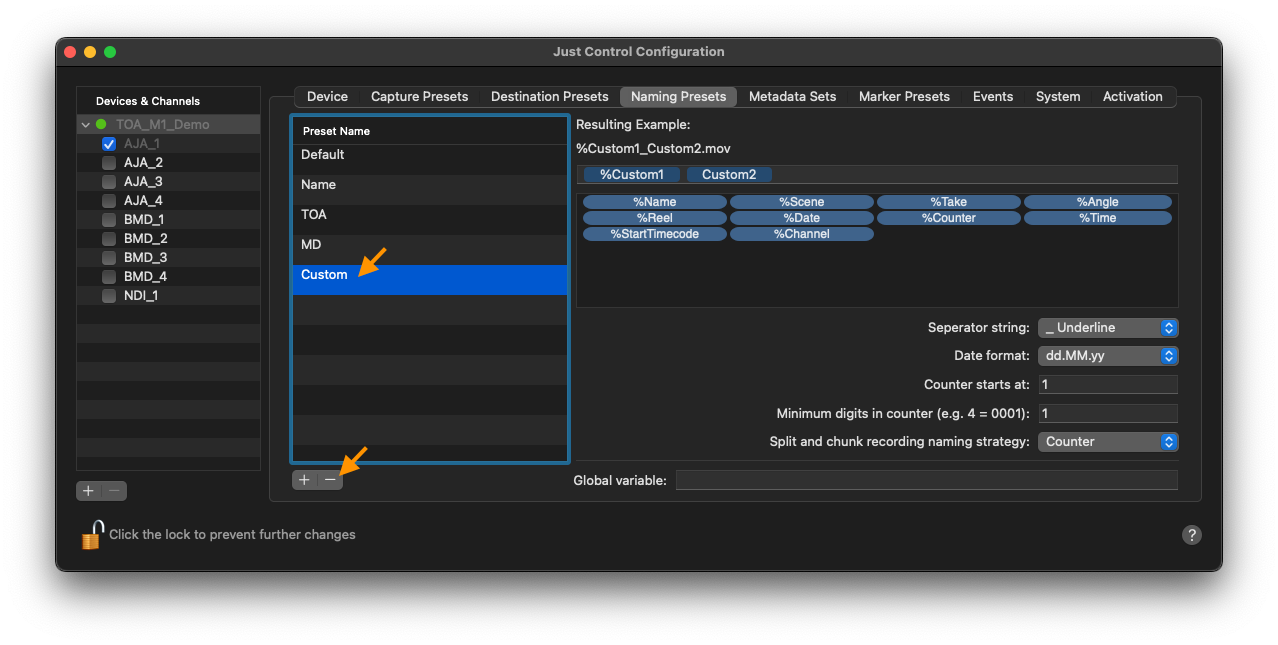Click the %Name token
The image size is (1278, 645).
click(655, 202)
